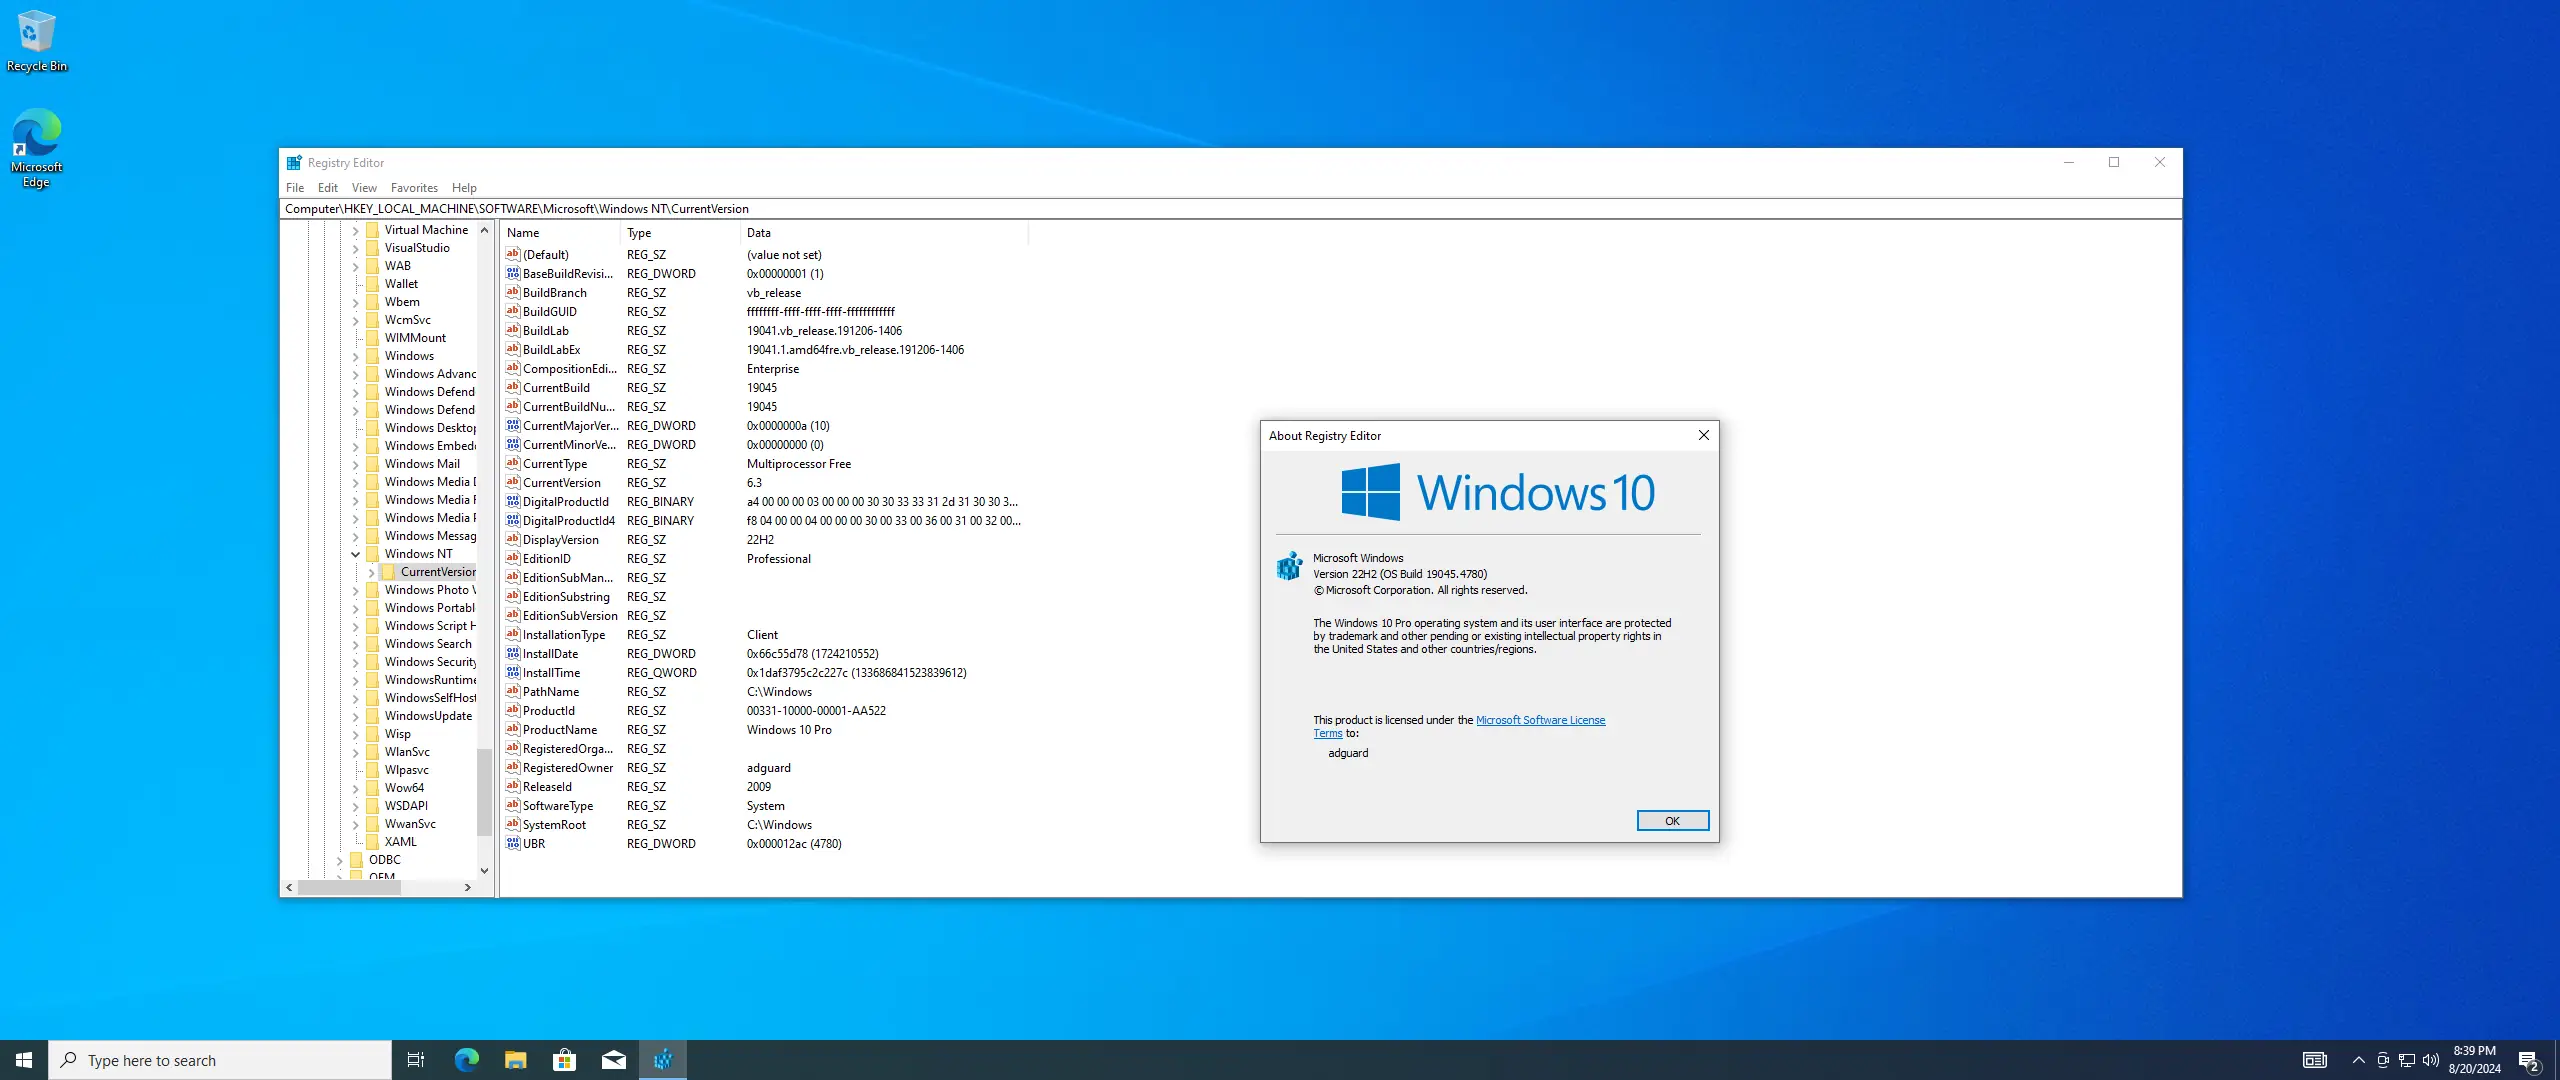This screenshot has width=2560, height=1080.
Task: Click the Registry Editor taskbar icon
Action: pos(663,1060)
